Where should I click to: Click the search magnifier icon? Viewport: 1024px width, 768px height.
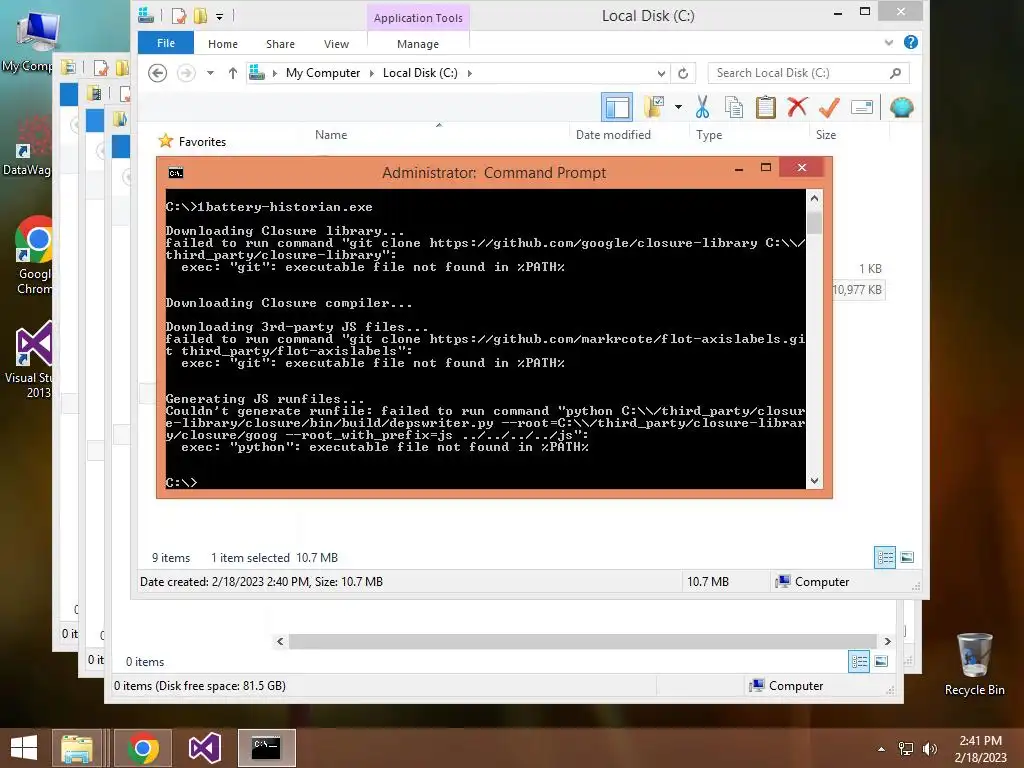coord(895,73)
